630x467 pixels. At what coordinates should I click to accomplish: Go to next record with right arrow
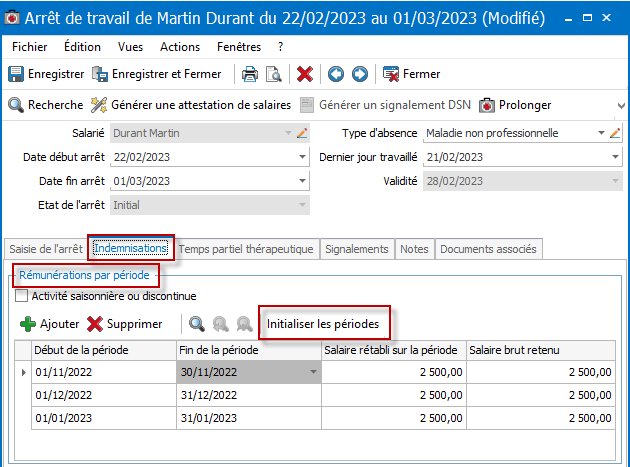[x=360, y=74]
